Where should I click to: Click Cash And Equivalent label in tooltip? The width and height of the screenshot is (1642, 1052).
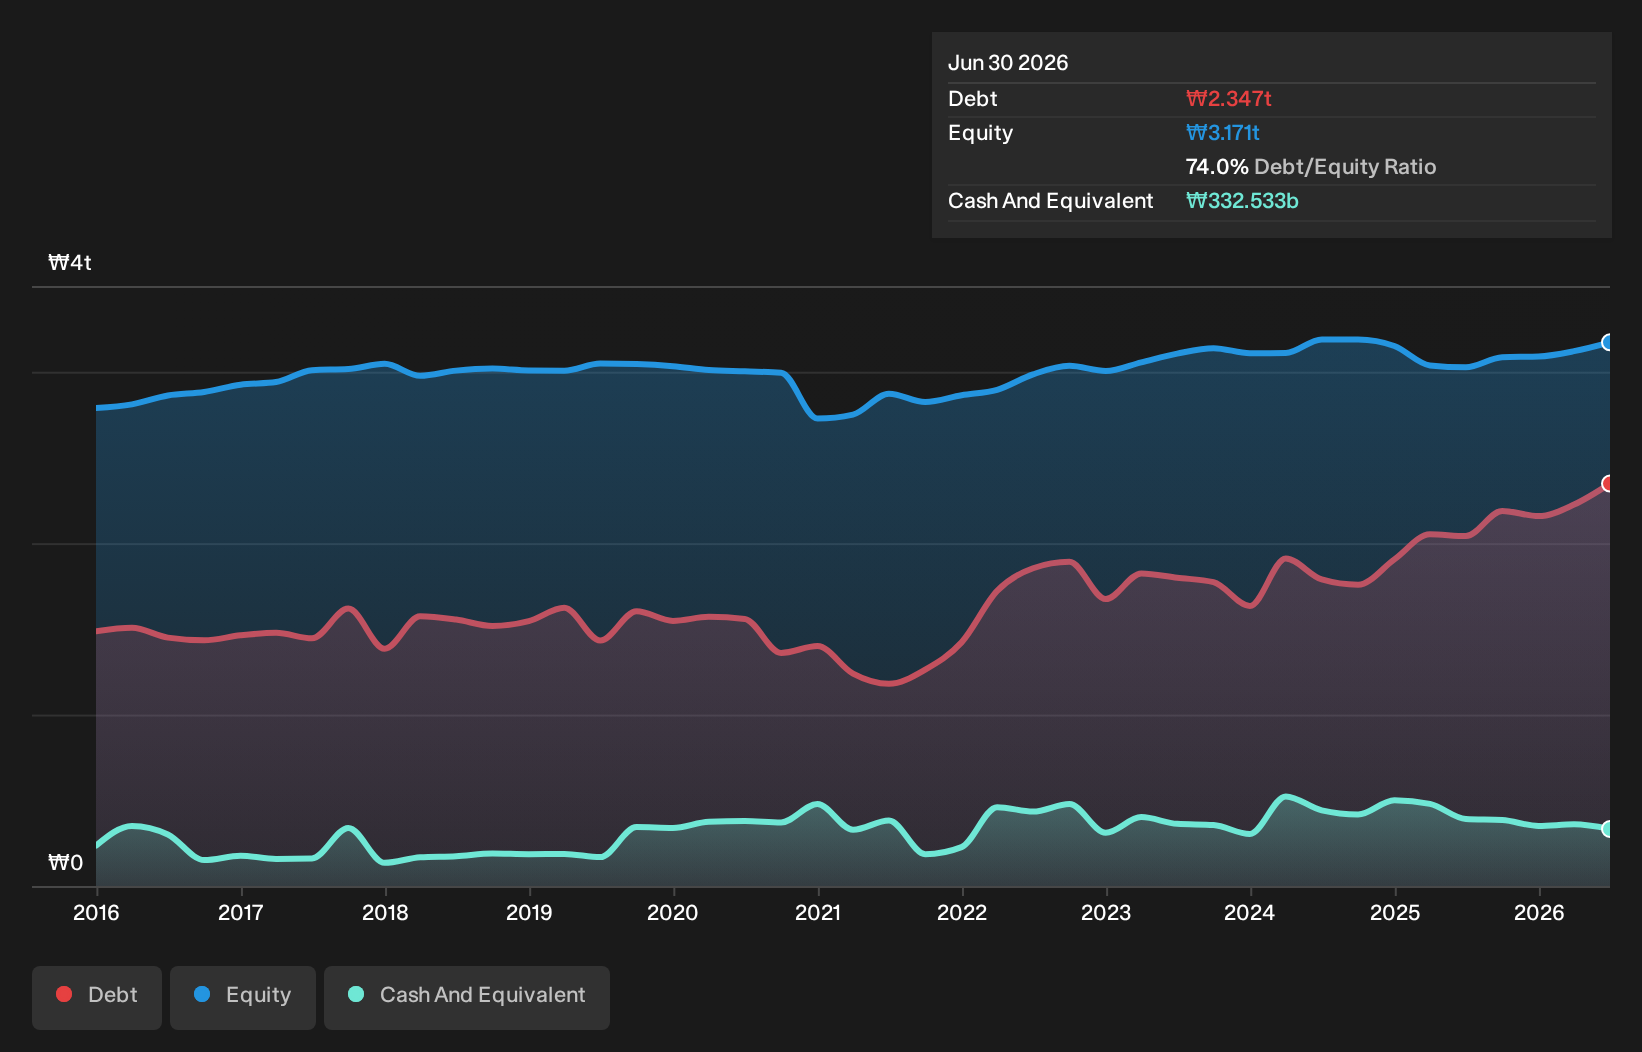tap(1051, 201)
